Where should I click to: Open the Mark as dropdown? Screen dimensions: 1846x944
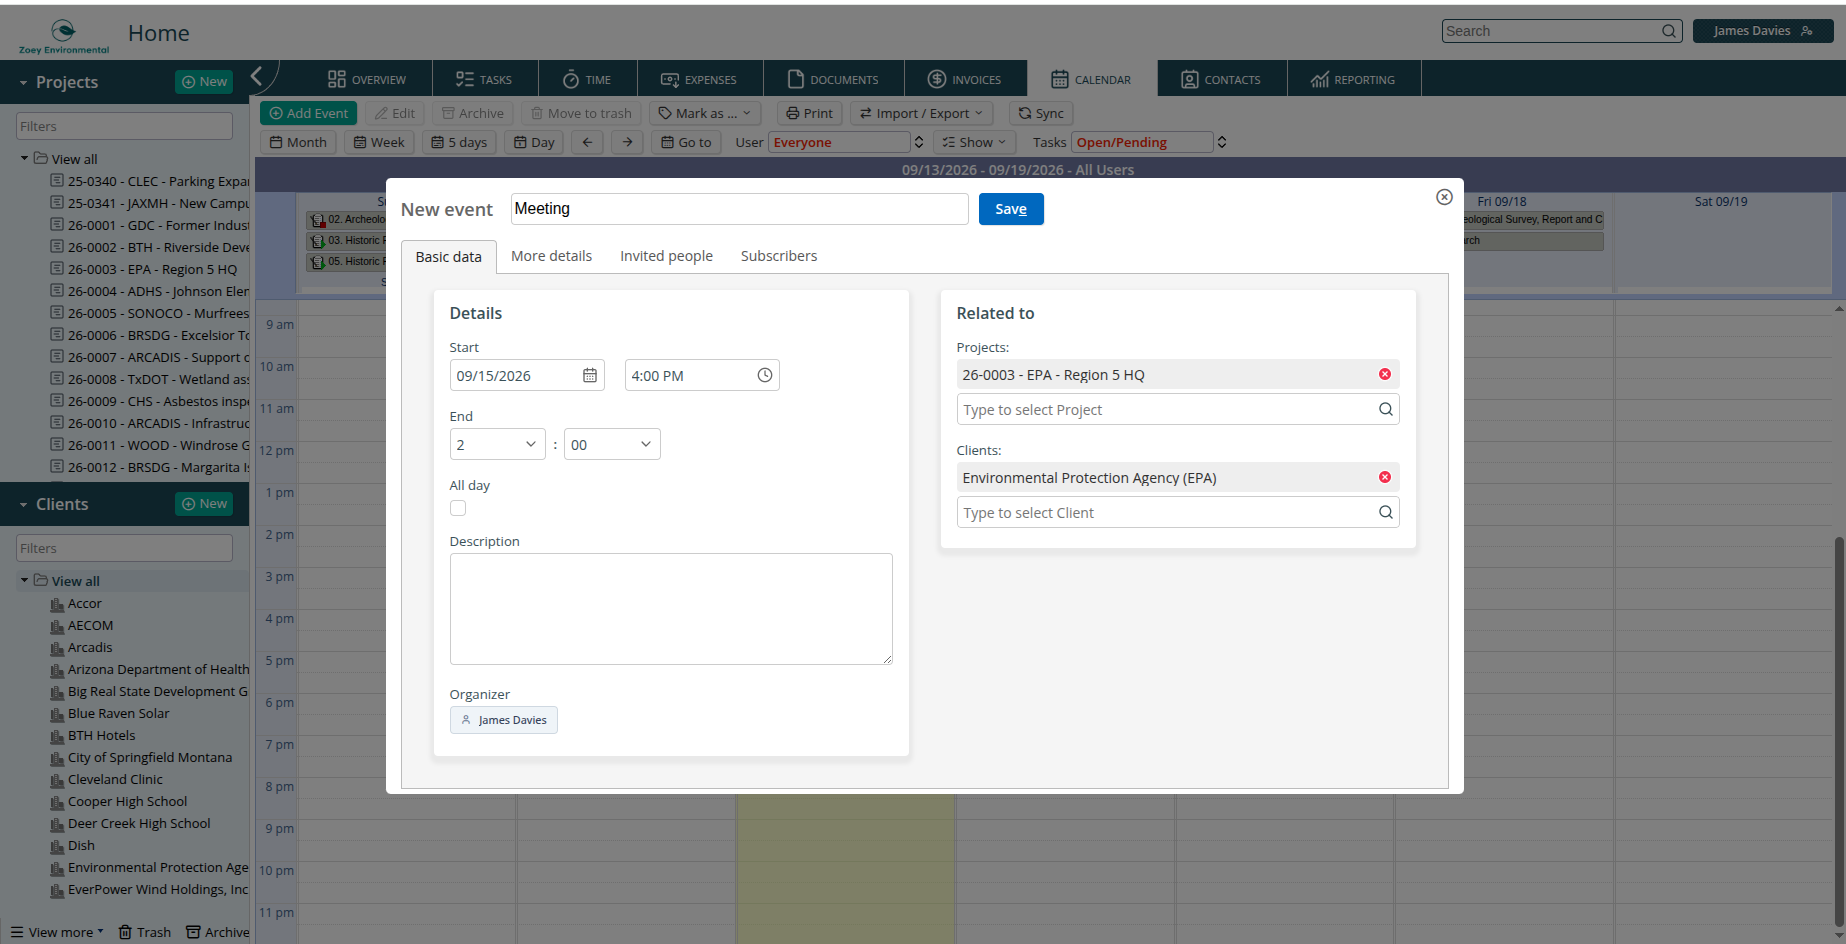(705, 113)
